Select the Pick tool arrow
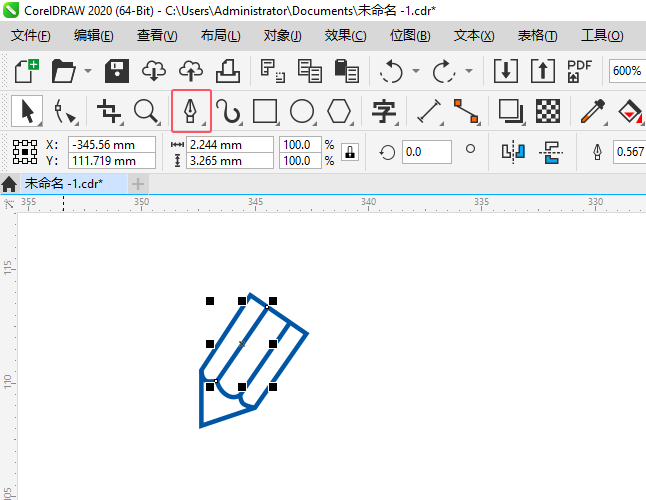The width and height of the screenshot is (646, 500). (x=27, y=111)
